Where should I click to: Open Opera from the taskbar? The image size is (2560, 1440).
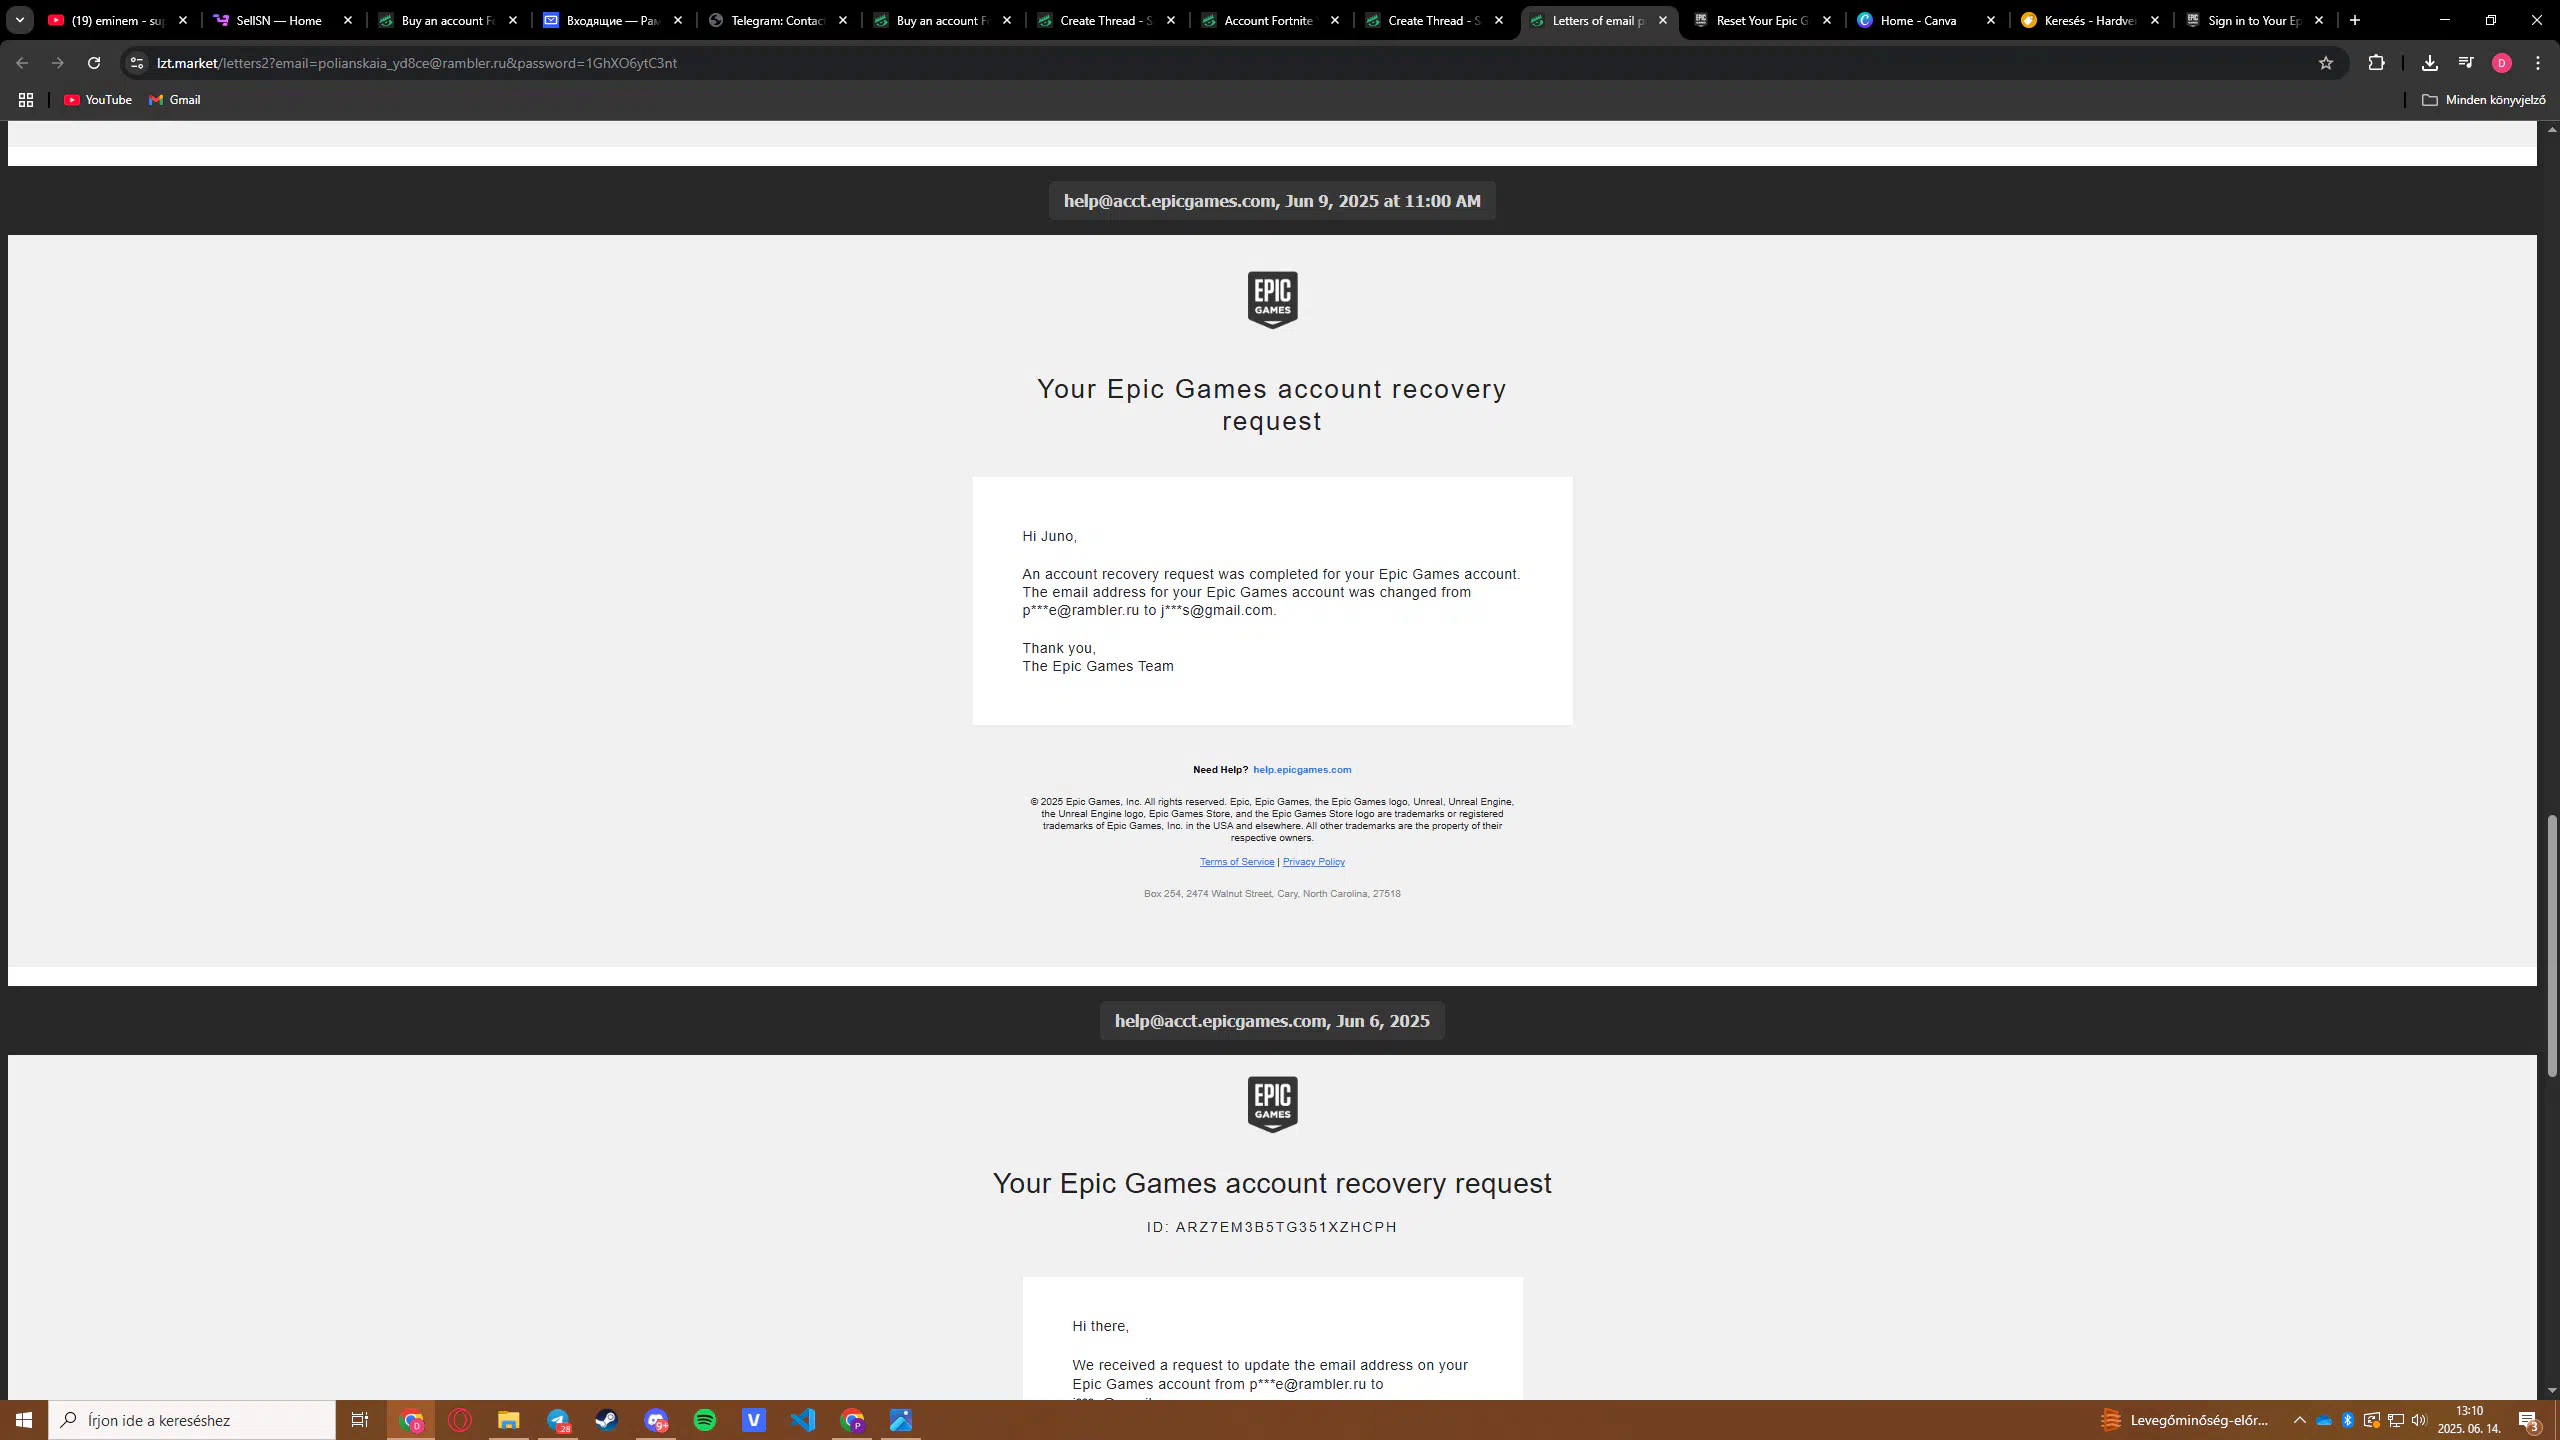pyautogui.click(x=460, y=1420)
